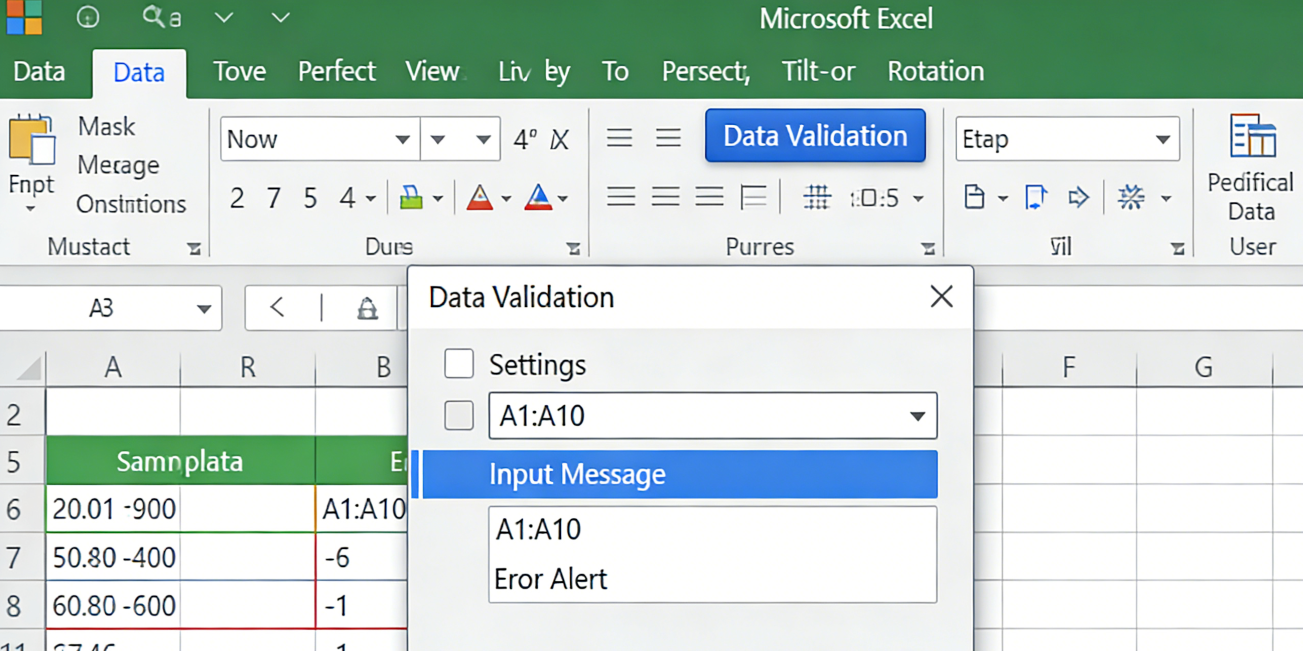Screen dimensions: 1303x651
Task: Click cell containing 60.80 -600
Action: click(113, 605)
